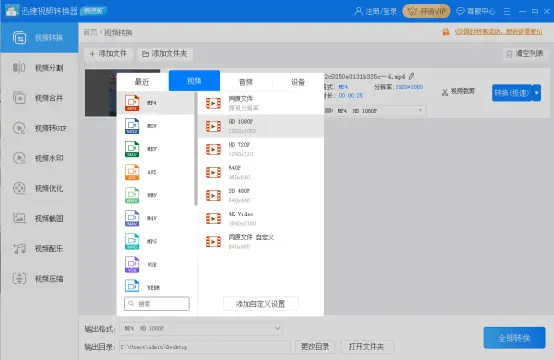Select the WMV format icon

click(x=132, y=195)
